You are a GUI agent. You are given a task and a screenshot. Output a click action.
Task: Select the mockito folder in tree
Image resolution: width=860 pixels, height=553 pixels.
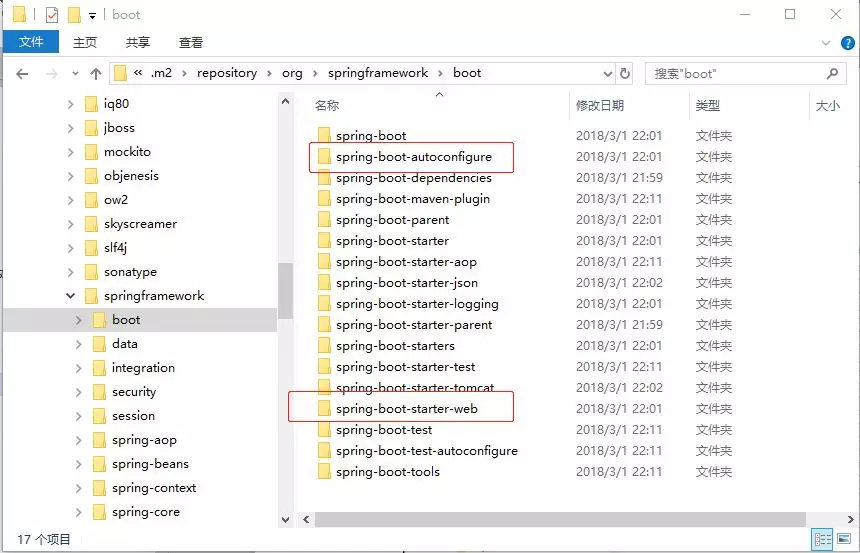127,151
